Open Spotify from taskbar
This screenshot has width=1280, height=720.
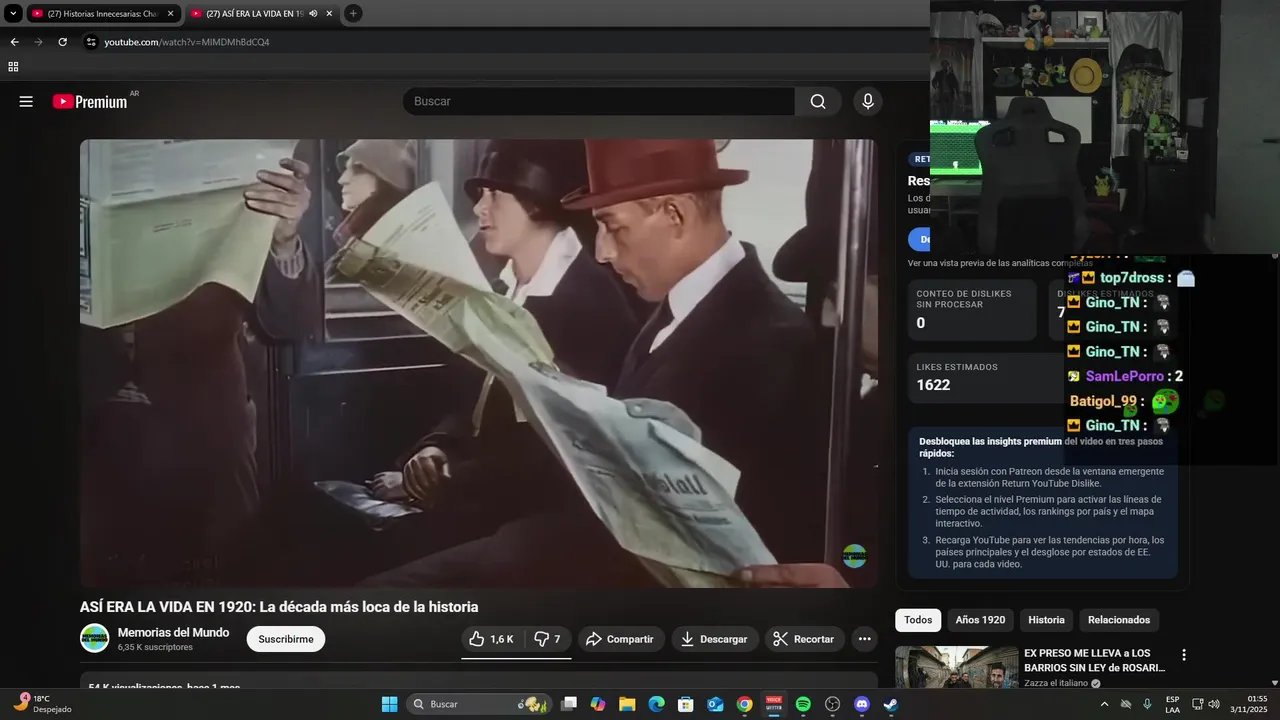click(x=803, y=704)
